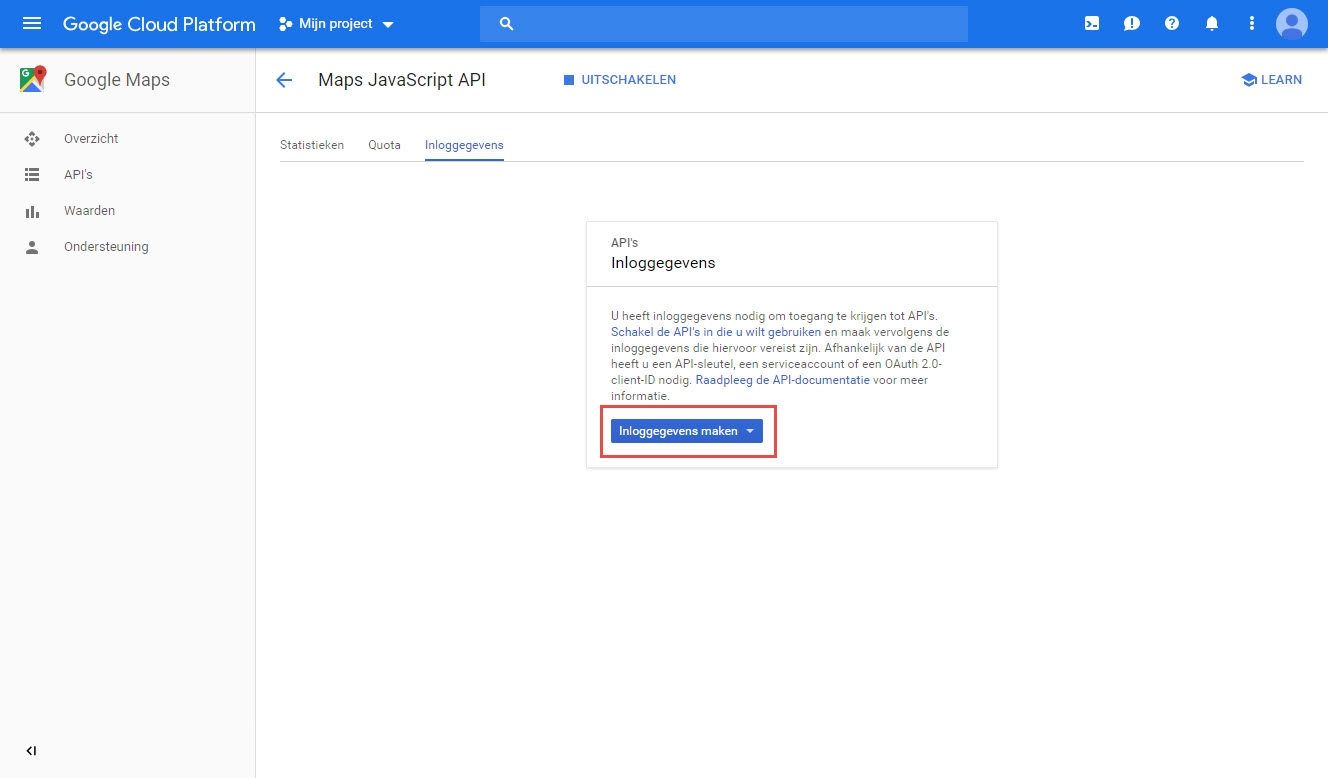Collapse the sidebar with the bottom-left arrow
The image size is (1328, 778).
30,750
